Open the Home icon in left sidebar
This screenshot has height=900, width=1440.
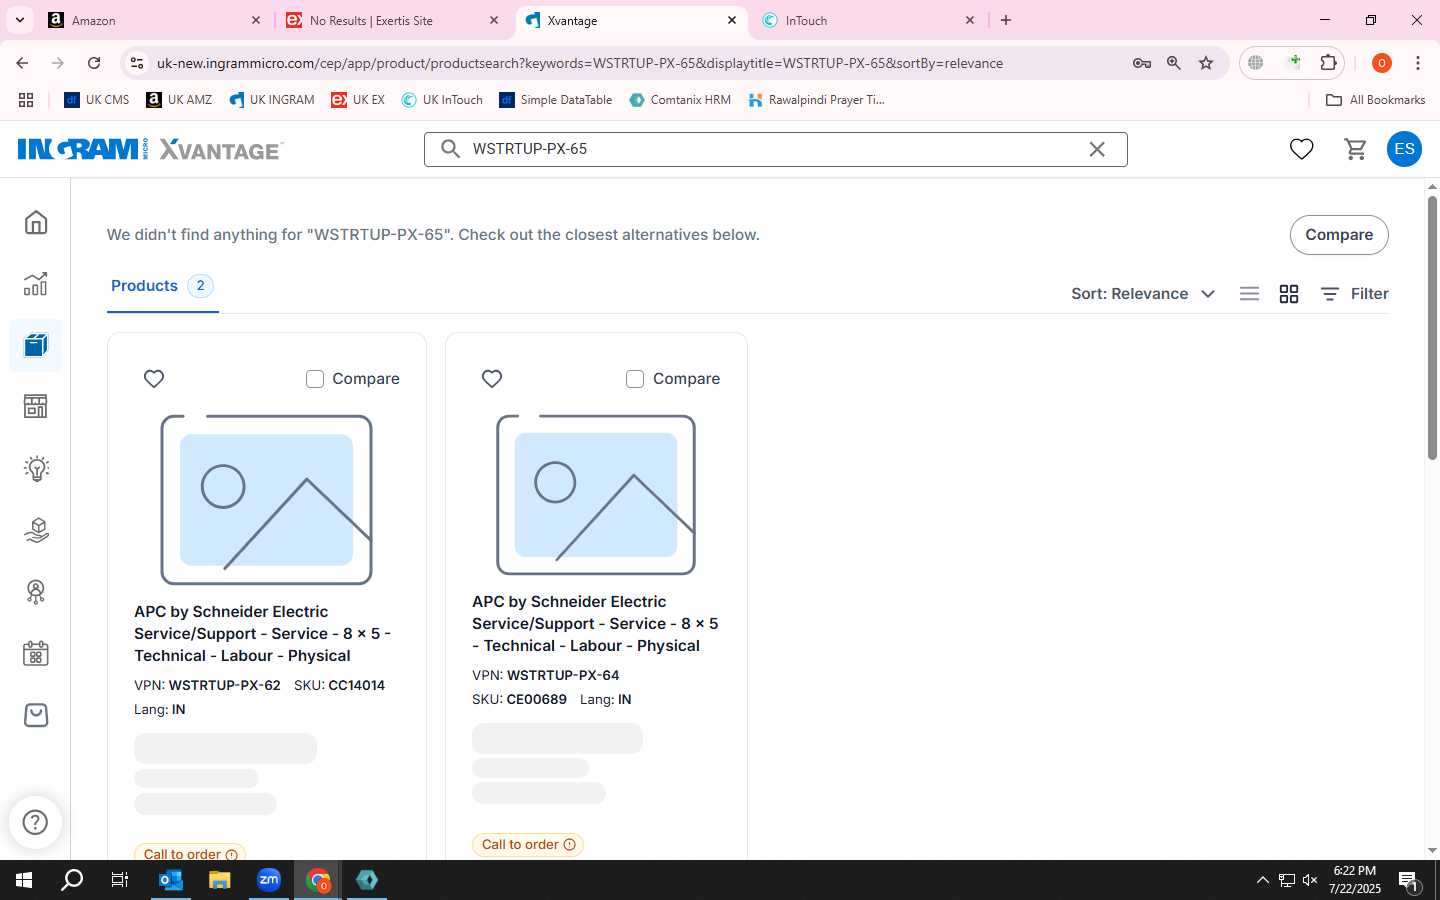tap(36, 222)
